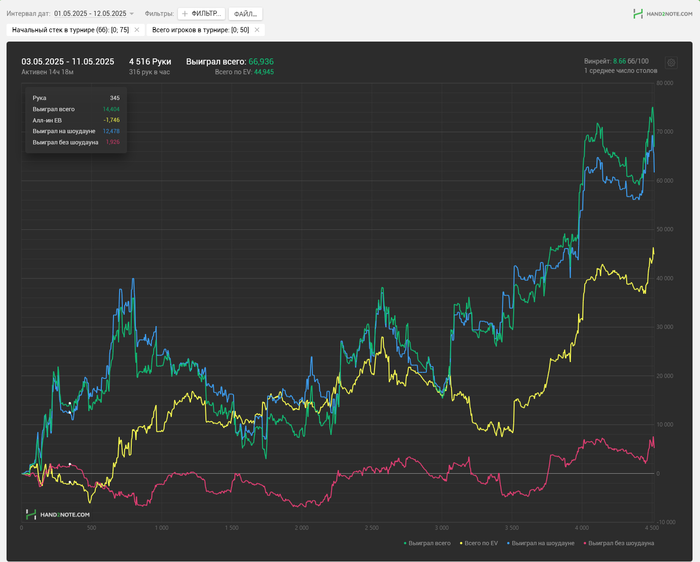Click the total winnings value 66,936
The image size is (700, 562).
click(x=260, y=61)
